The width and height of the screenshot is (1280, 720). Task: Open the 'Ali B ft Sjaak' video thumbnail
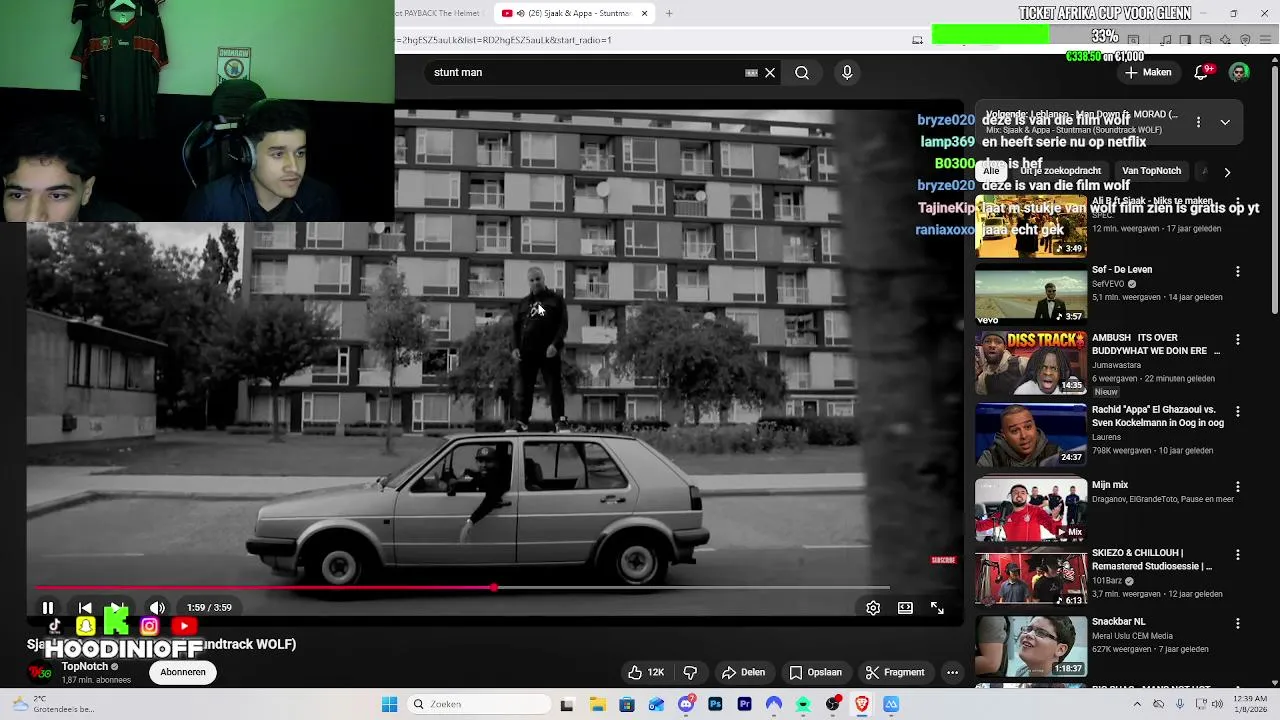coord(1031,227)
